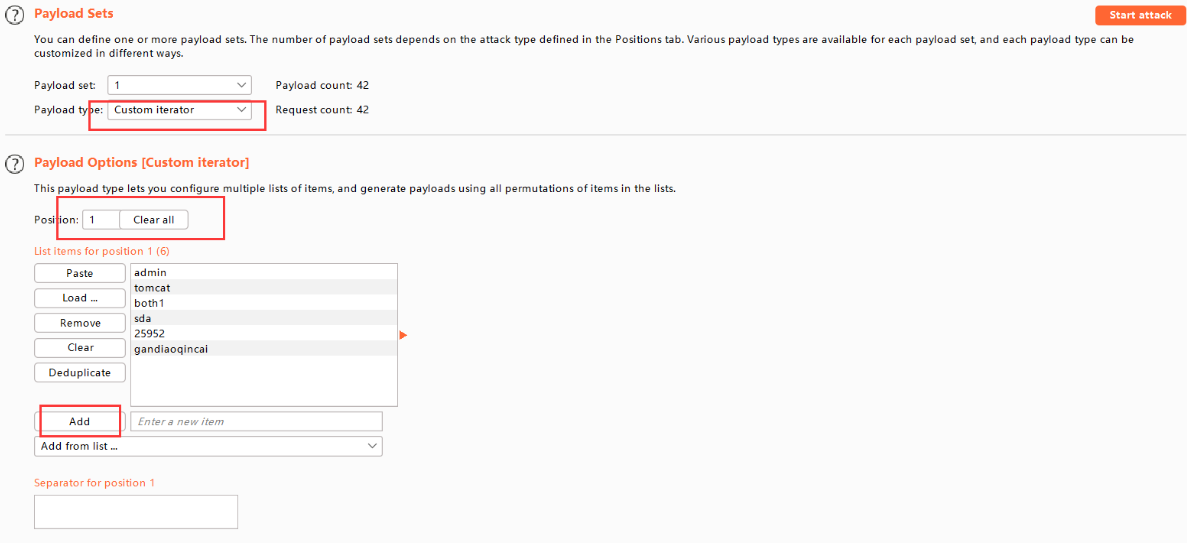Select gandiaoqincai in the list
The height and width of the screenshot is (543, 1187).
[171, 349]
